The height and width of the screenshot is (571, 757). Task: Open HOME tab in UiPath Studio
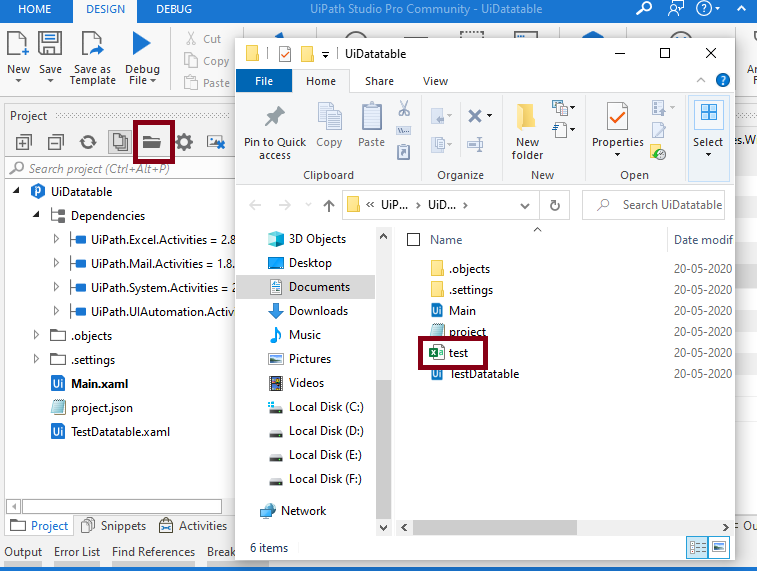pos(34,9)
